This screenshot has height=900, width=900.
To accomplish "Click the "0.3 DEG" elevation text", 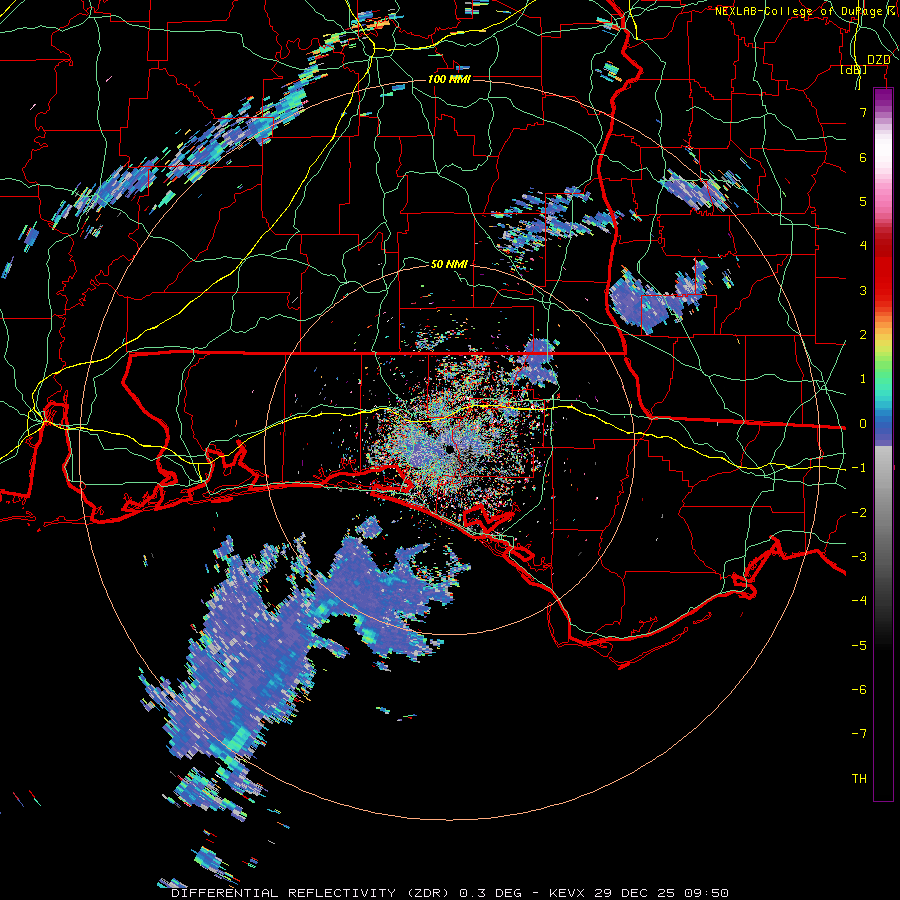I will coord(490,893).
